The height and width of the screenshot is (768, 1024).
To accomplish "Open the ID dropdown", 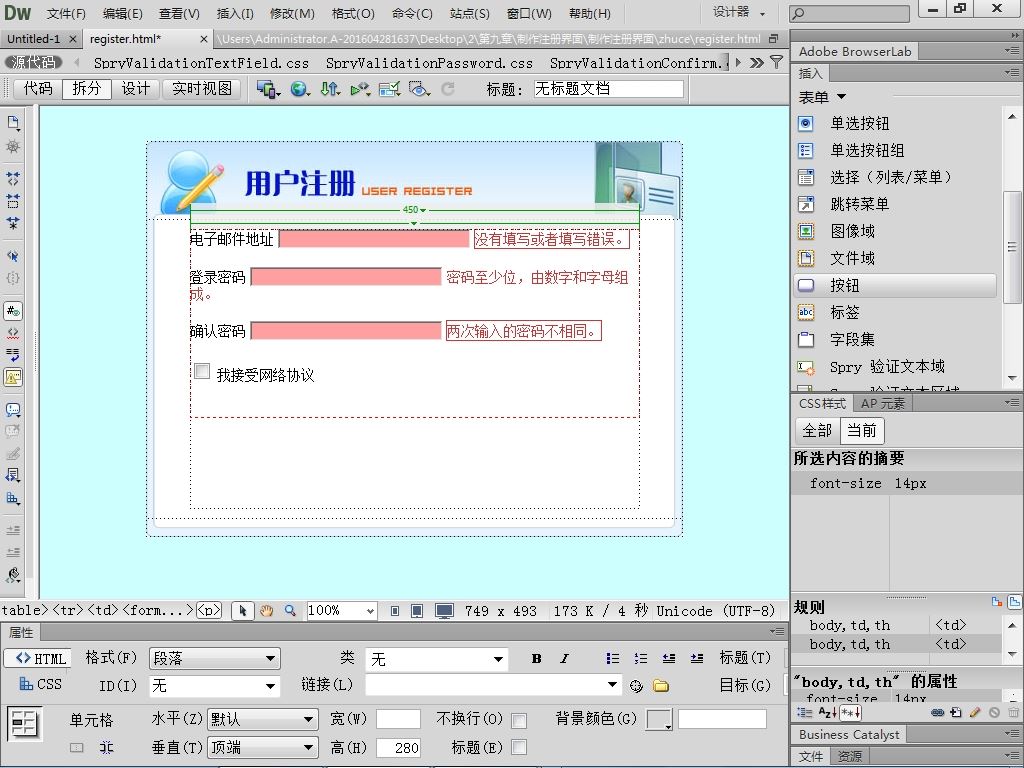I will click(214, 686).
